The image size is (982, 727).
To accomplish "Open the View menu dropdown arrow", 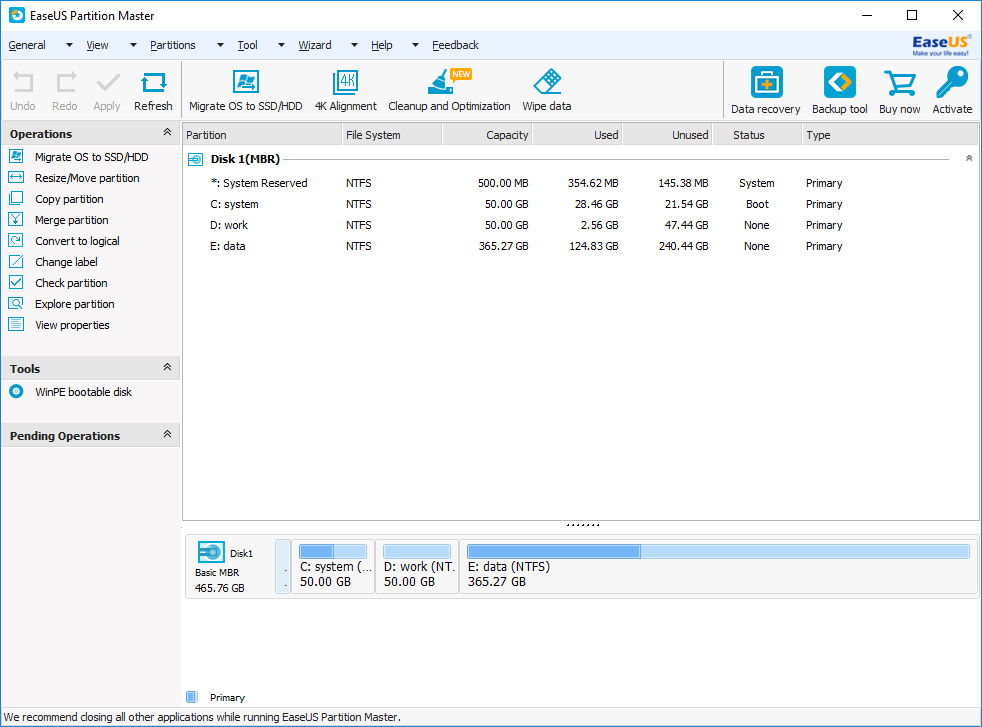I will (x=133, y=45).
